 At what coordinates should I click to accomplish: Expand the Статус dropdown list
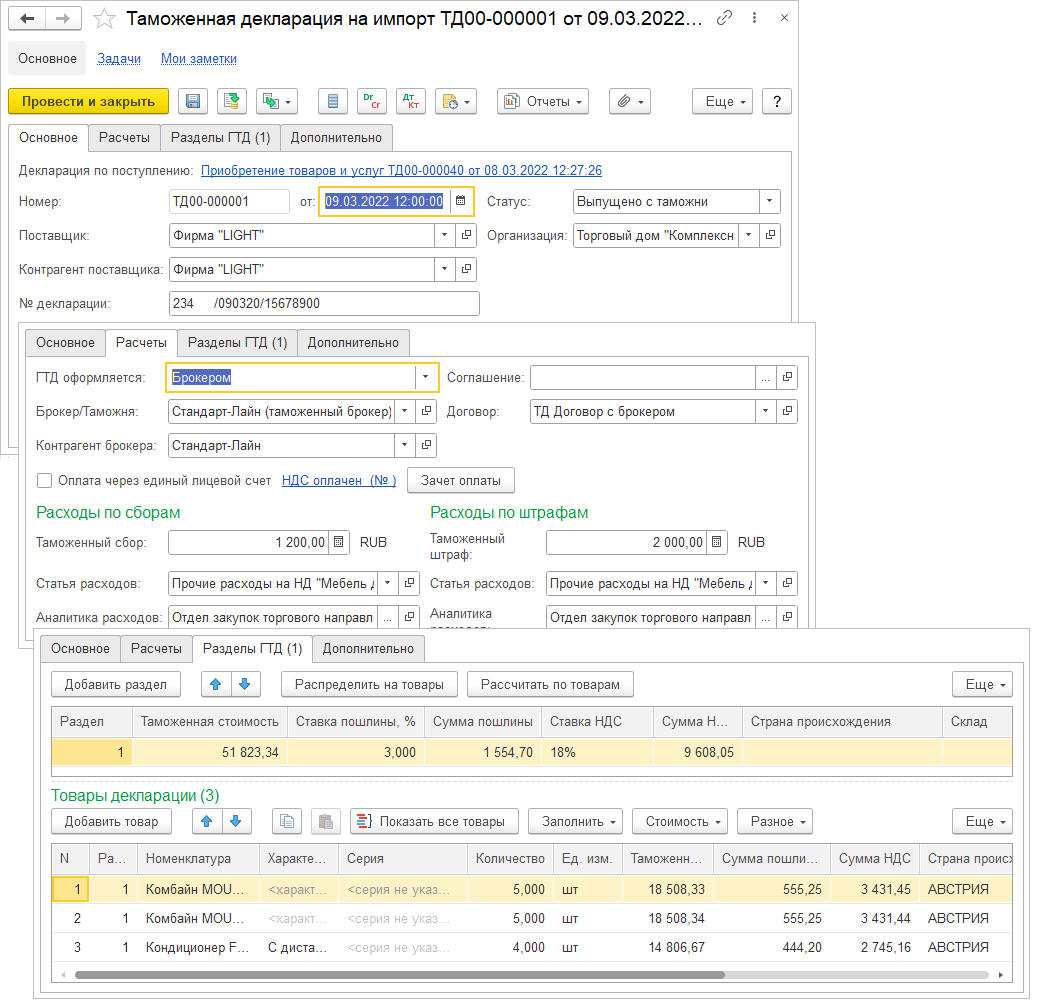(769, 201)
